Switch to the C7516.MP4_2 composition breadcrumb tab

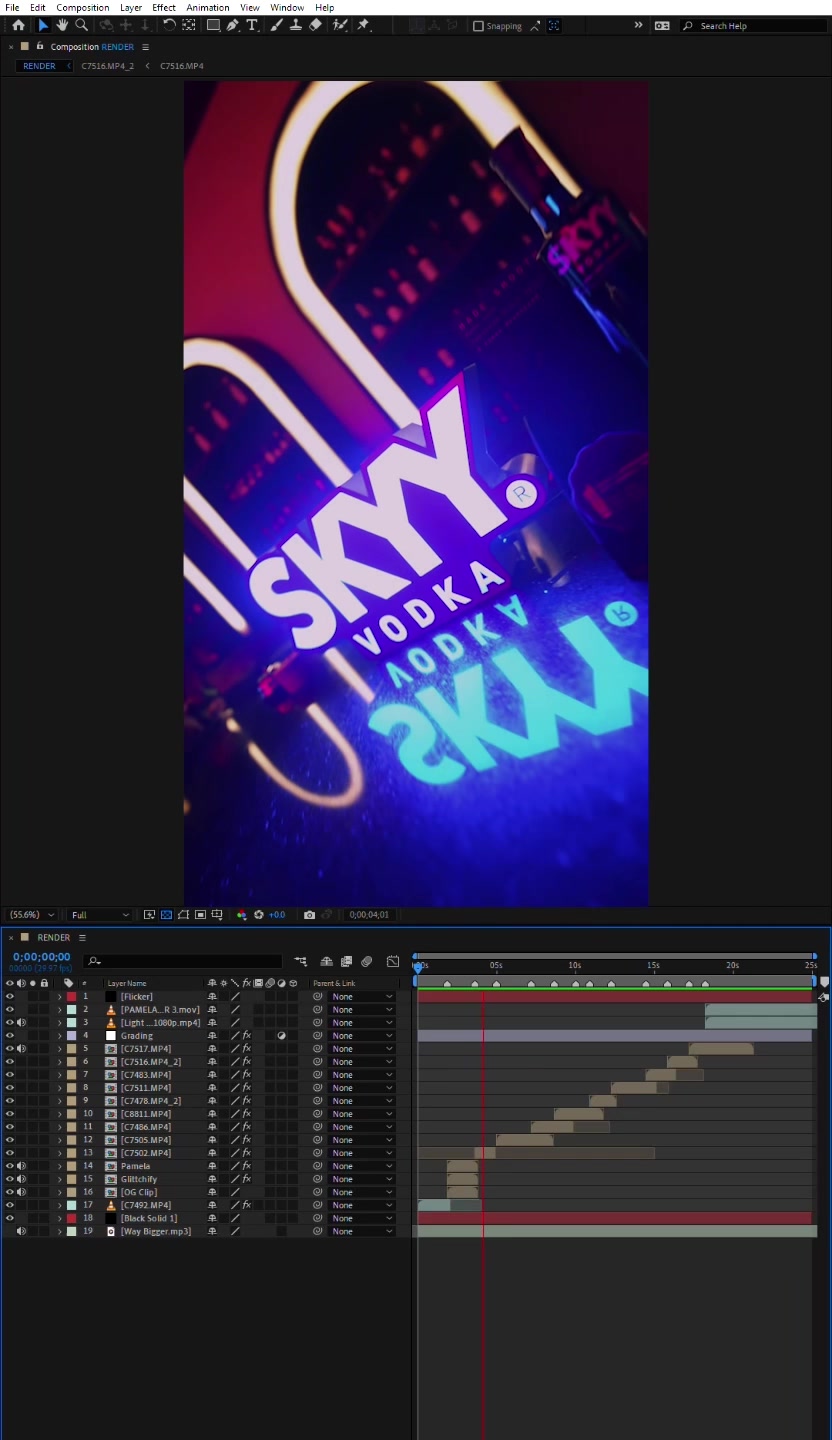(108, 66)
